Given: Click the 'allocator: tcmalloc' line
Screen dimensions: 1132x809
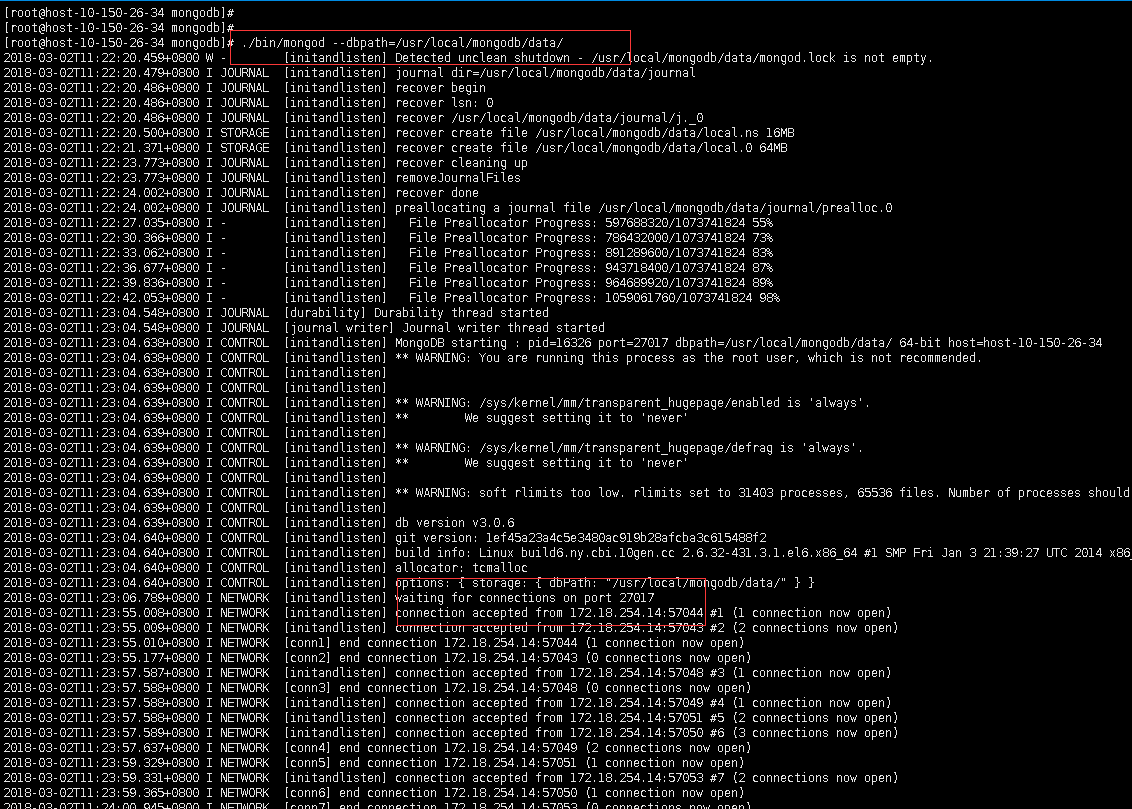Looking at the screenshot, I should point(265,568).
